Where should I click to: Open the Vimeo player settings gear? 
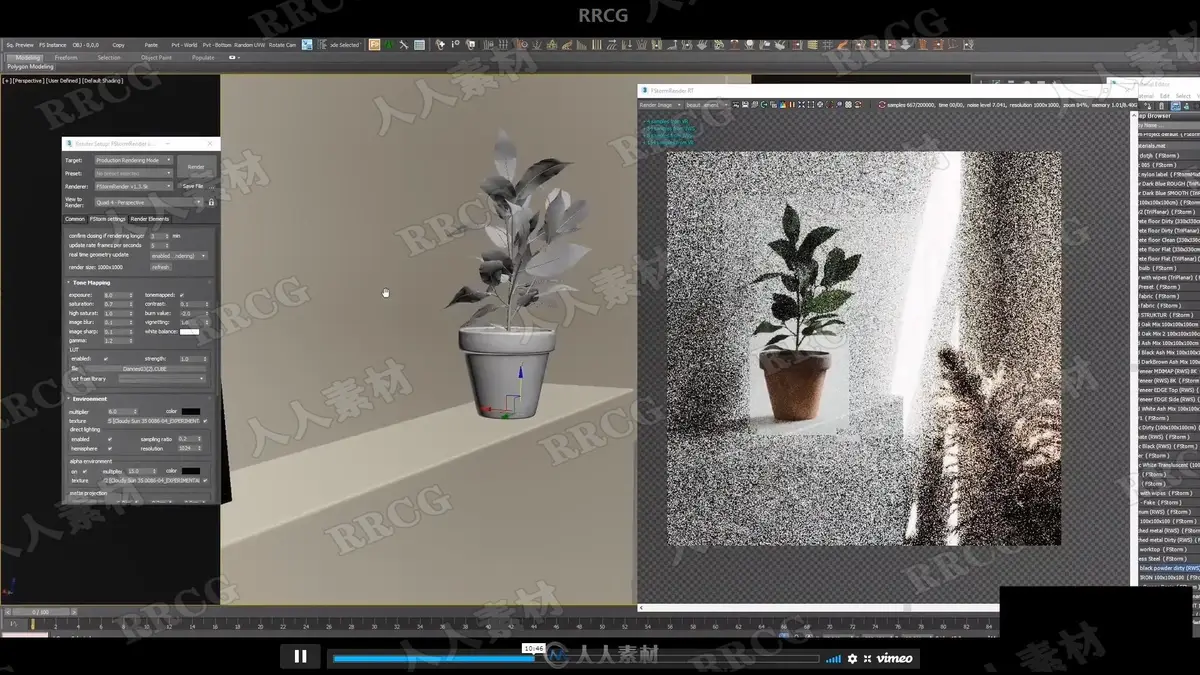pyautogui.click(x=852, y=658)
